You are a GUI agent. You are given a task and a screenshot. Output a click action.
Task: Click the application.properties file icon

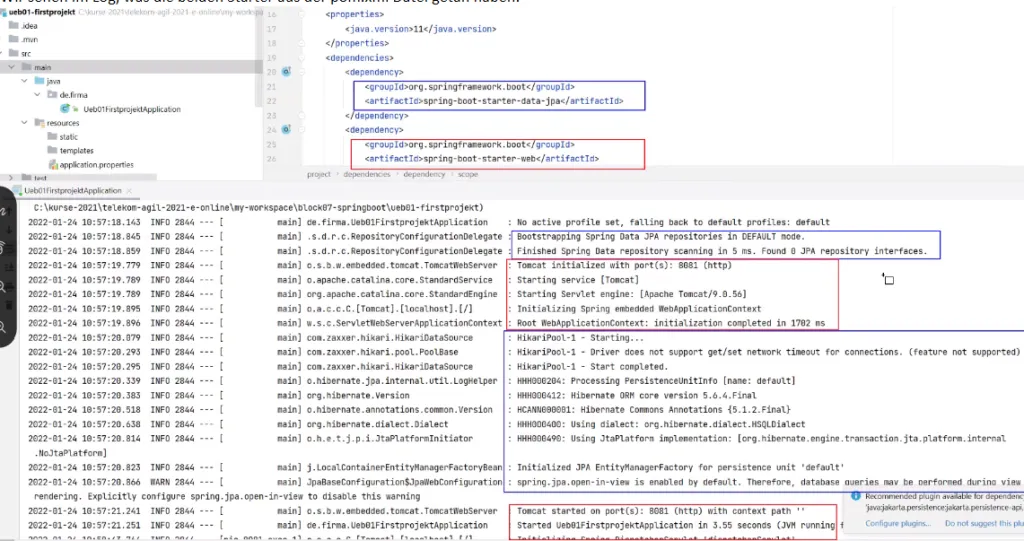click(x=54, y=165)
